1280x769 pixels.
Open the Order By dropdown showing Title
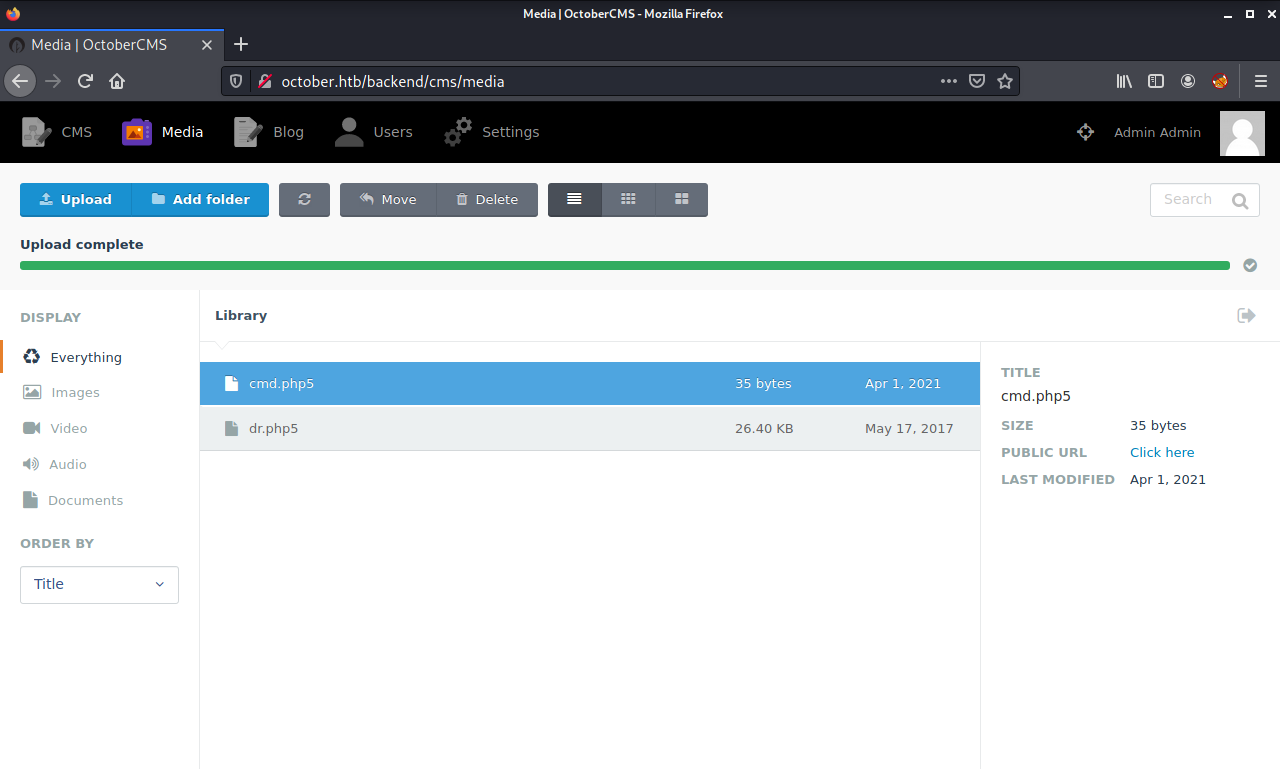coord(99,584)
